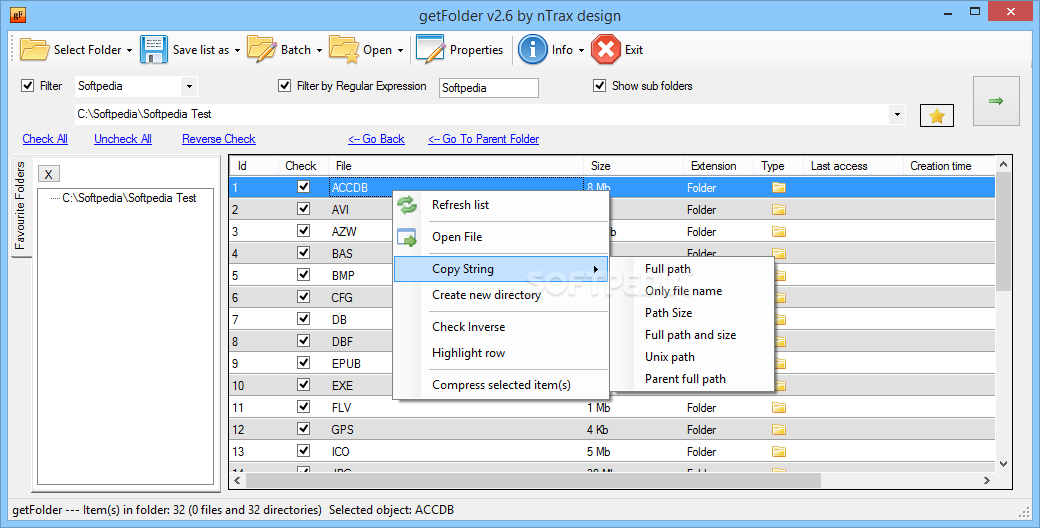Viewport: 1040px width, 528px height.
Task: Toggle the DB row checkbox
Action: (303, 318)
